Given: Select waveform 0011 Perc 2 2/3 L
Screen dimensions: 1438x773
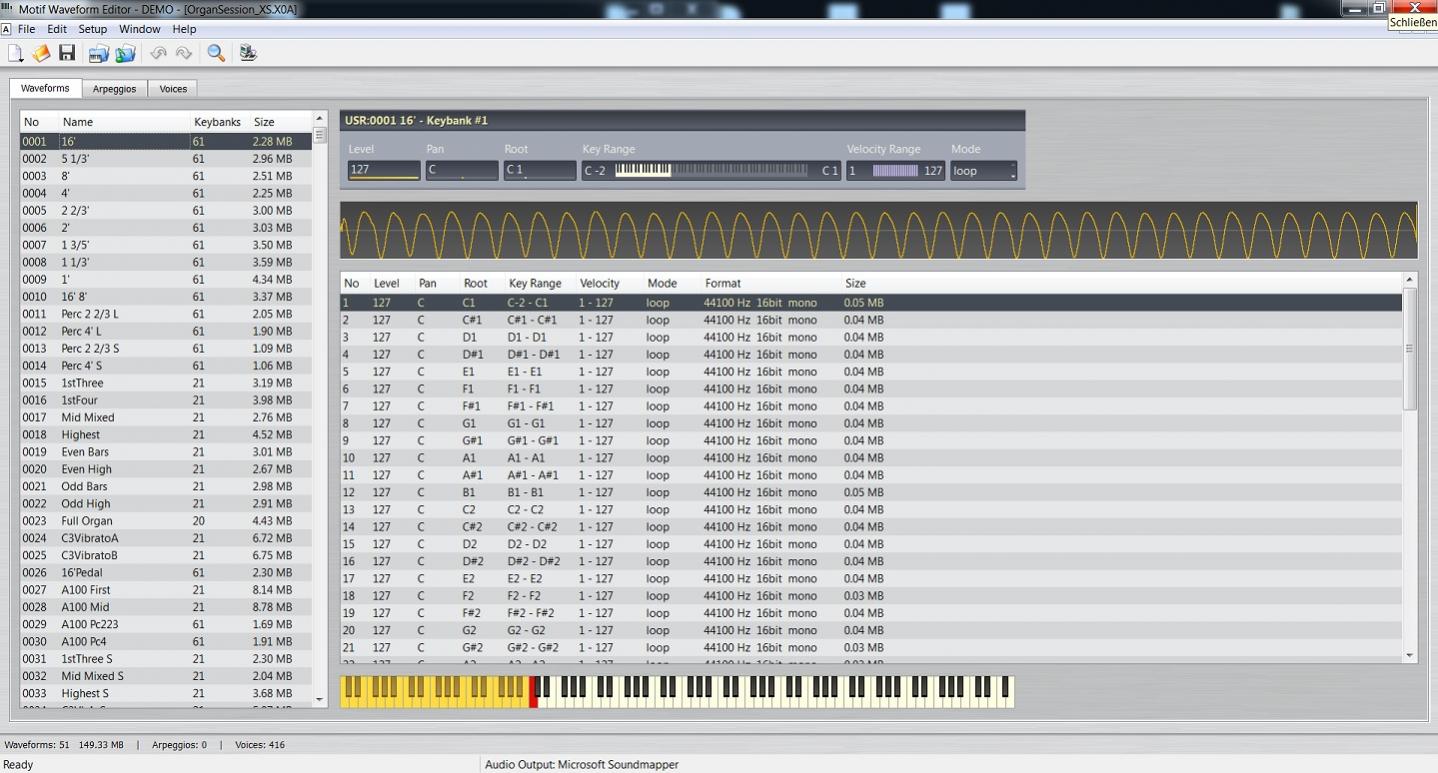Looking at the screenshot, I should coord(166,314).
